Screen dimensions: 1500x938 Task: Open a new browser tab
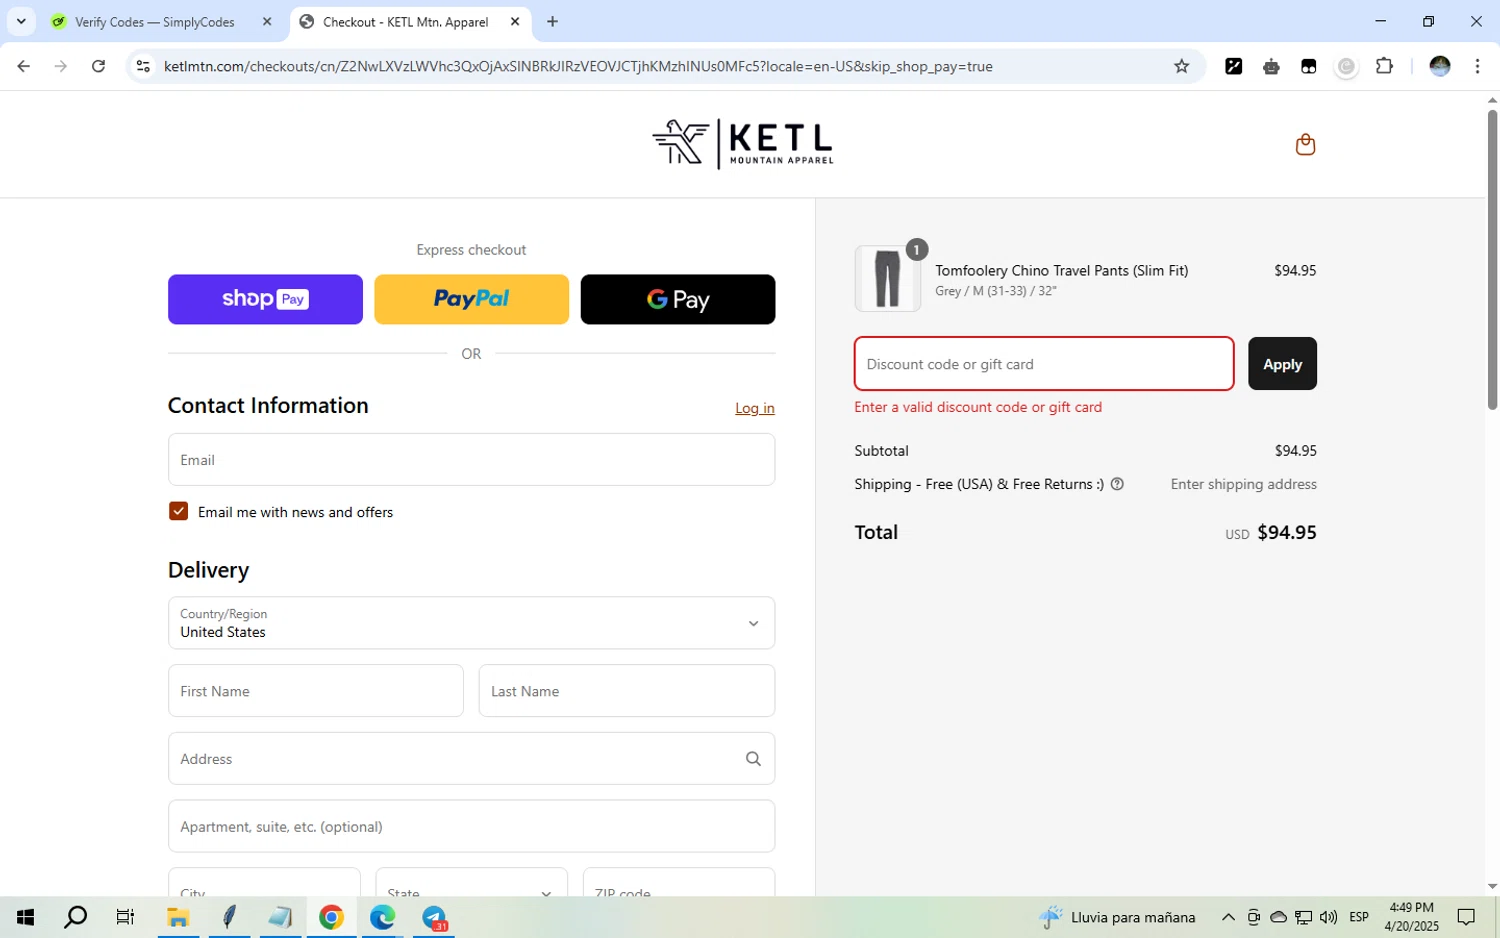(x=552, y=21)
